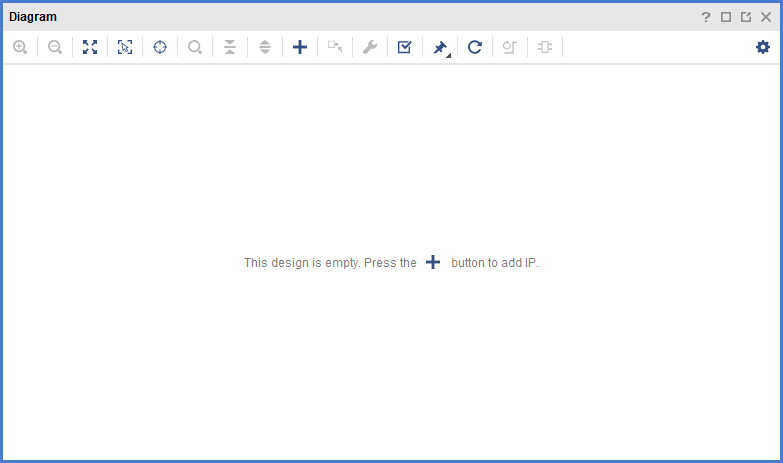Click the Auto Fit Selection crosshair icon
This screenshot has height=463, width=783.
click(x=160, y=47)
